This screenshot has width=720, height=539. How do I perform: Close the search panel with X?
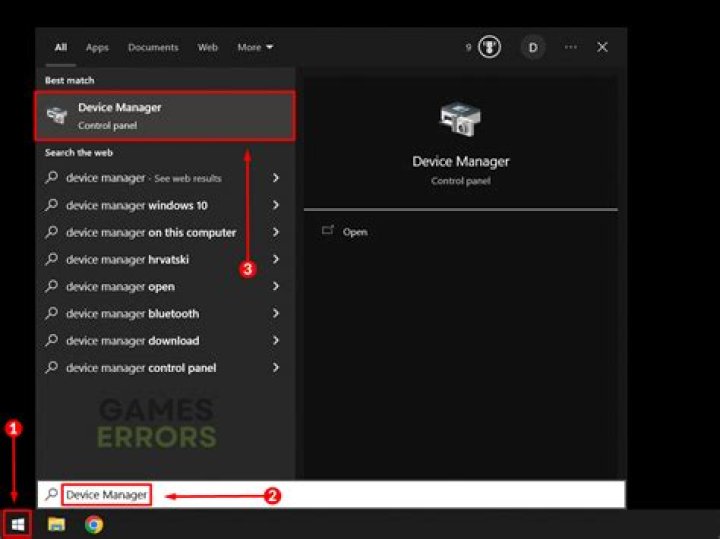pyautogui.click(x=602, y=47)
